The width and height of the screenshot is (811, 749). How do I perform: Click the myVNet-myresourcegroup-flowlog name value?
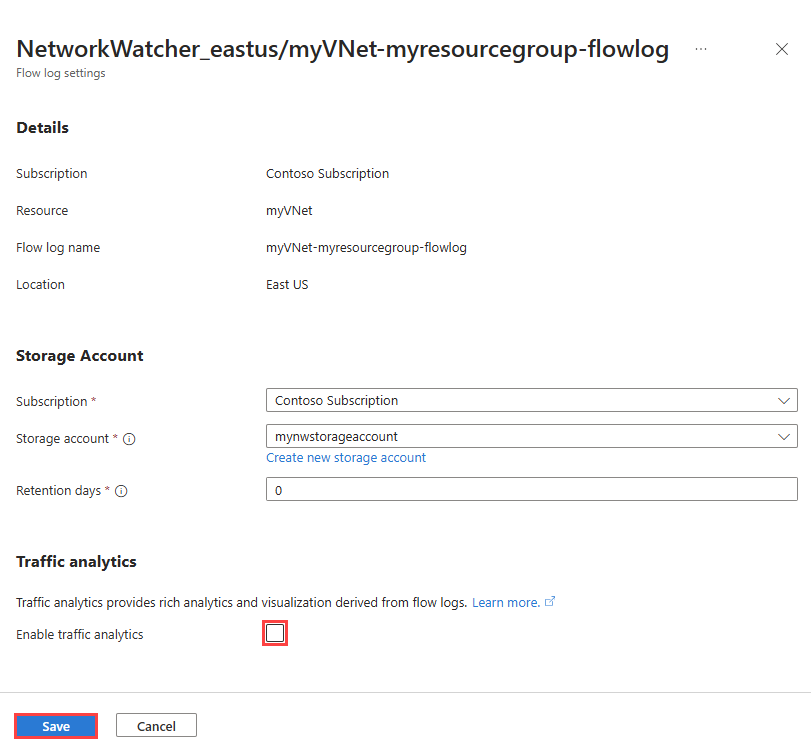coord(366,247)
